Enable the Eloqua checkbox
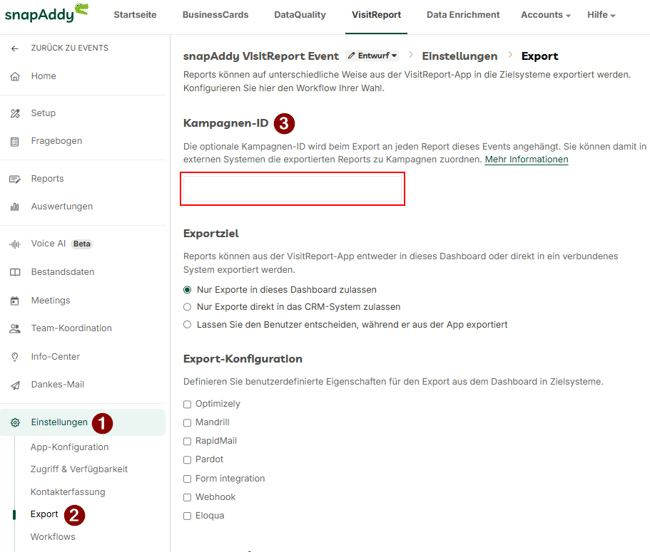650x552 pixels. (187, 516)
